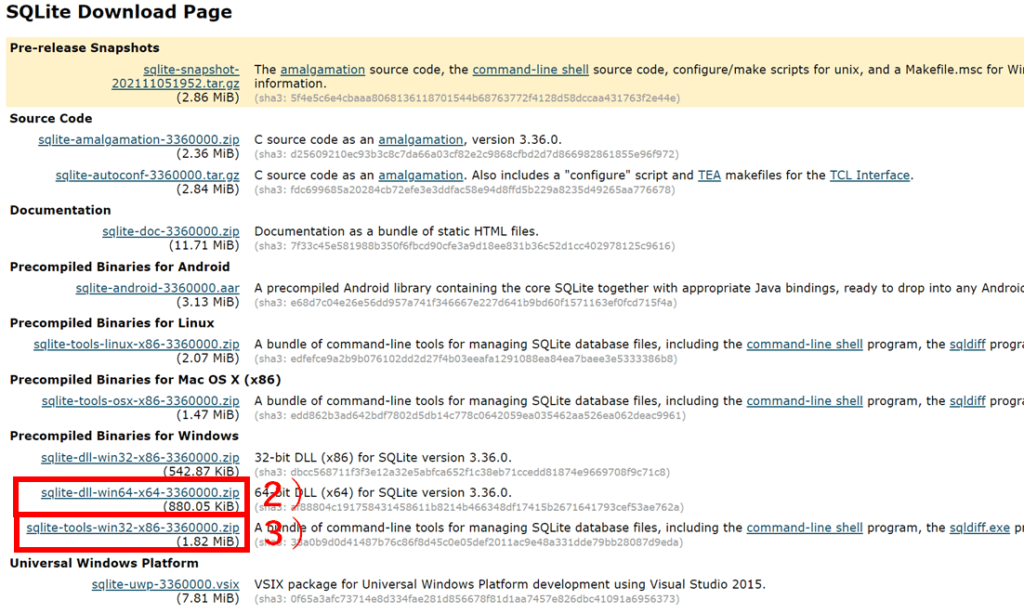Click the 'Documentation' section heading
Screen dimensions: 1024x613
pos(60,210)
